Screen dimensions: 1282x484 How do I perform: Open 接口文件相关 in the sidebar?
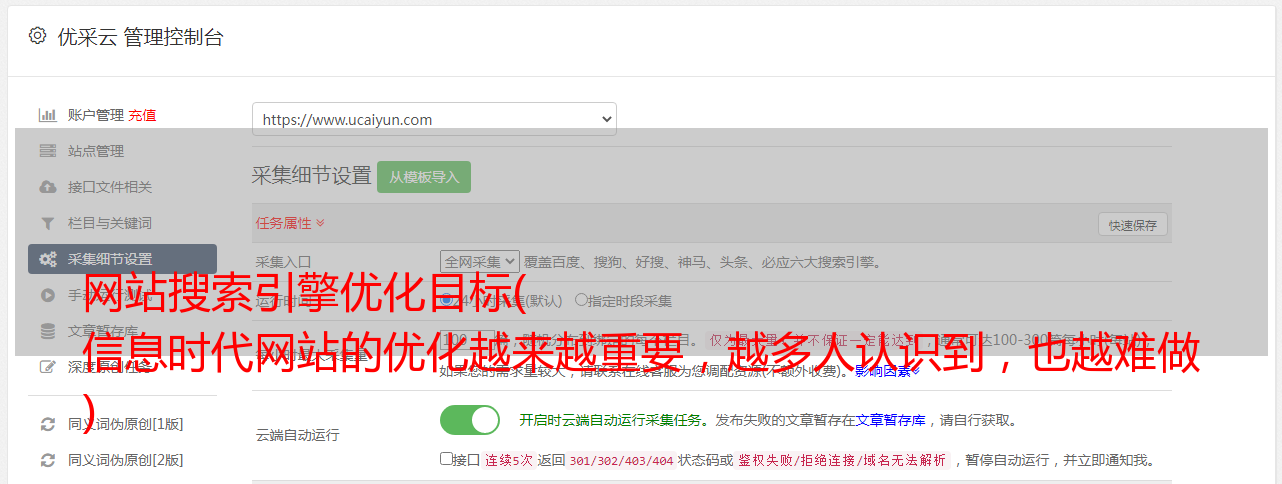(x=110, y=187)
